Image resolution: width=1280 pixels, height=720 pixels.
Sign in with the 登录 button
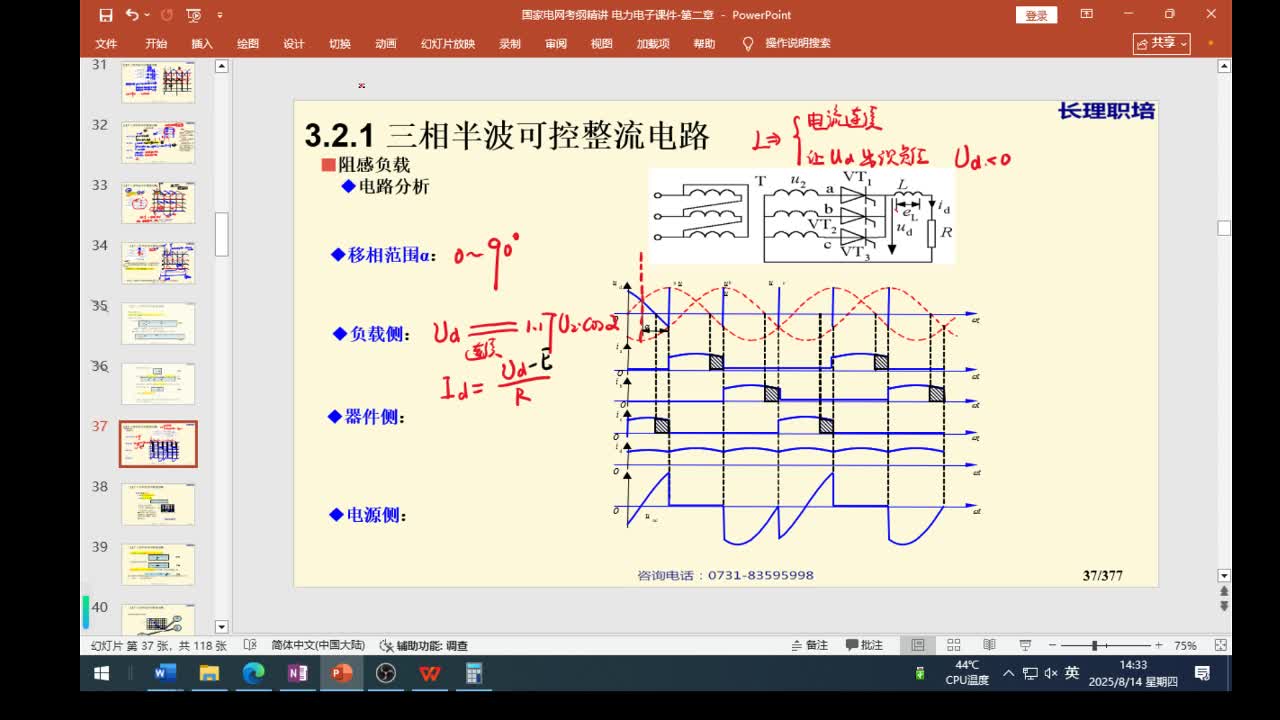pos(1036,15)
